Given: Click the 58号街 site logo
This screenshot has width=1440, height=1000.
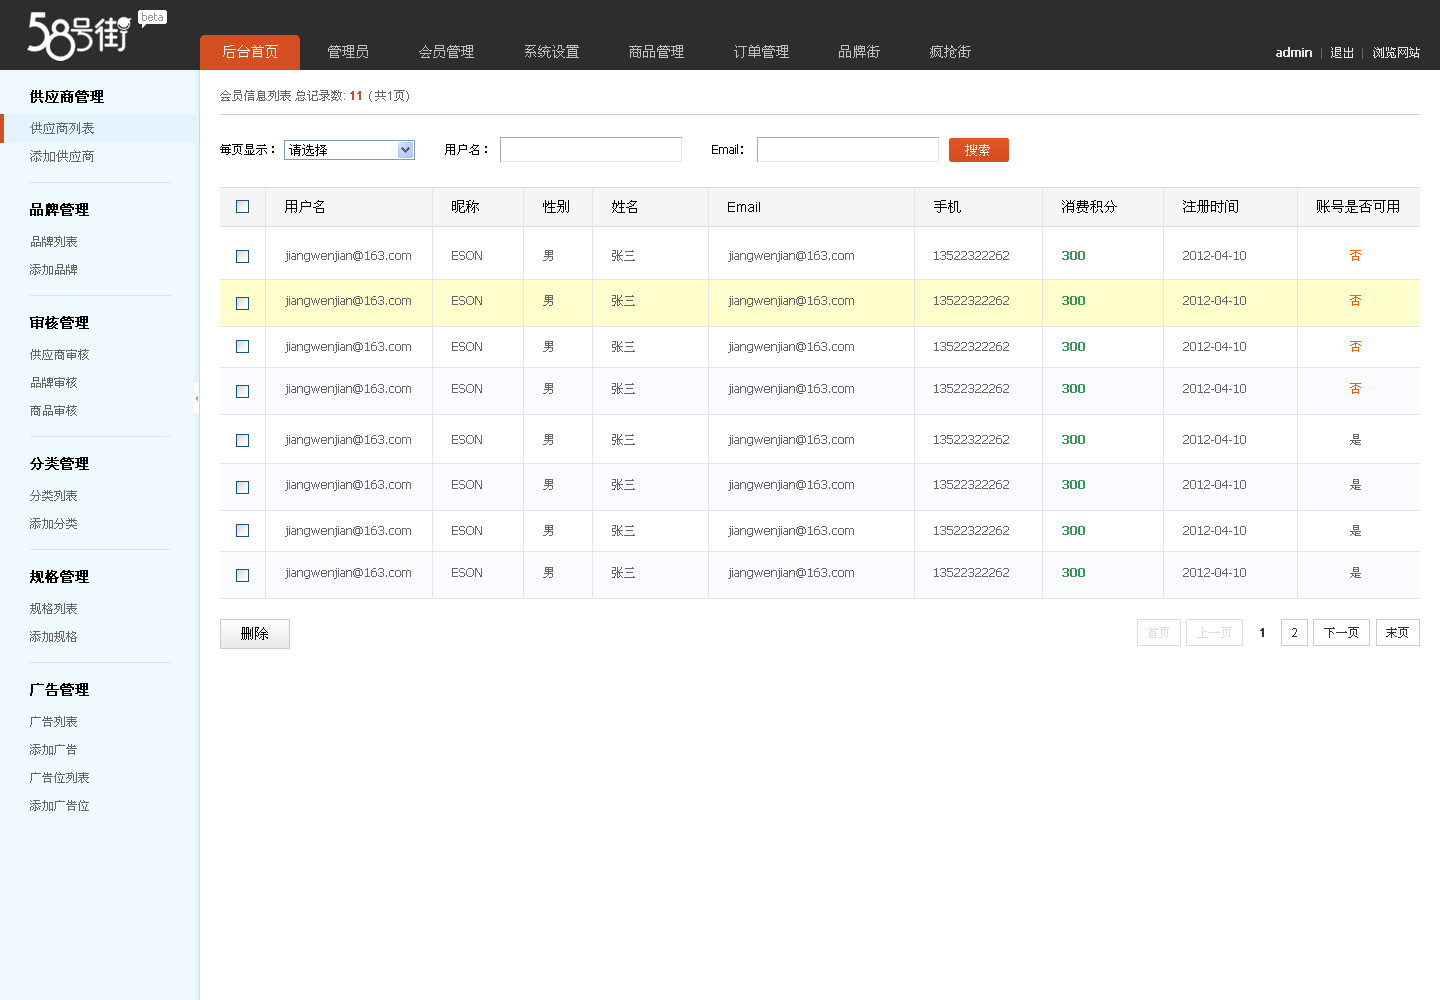Looking at the screenshot, I should pyautogui.click(x=80, y=34).
